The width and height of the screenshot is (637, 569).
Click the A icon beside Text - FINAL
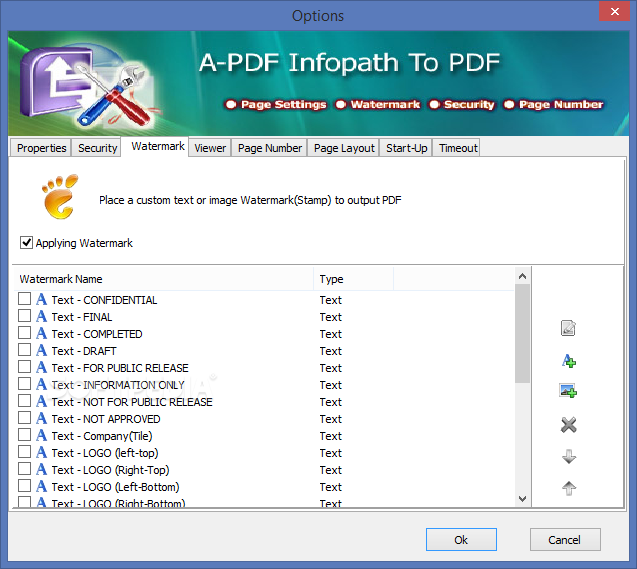click(x=41, y=316)
